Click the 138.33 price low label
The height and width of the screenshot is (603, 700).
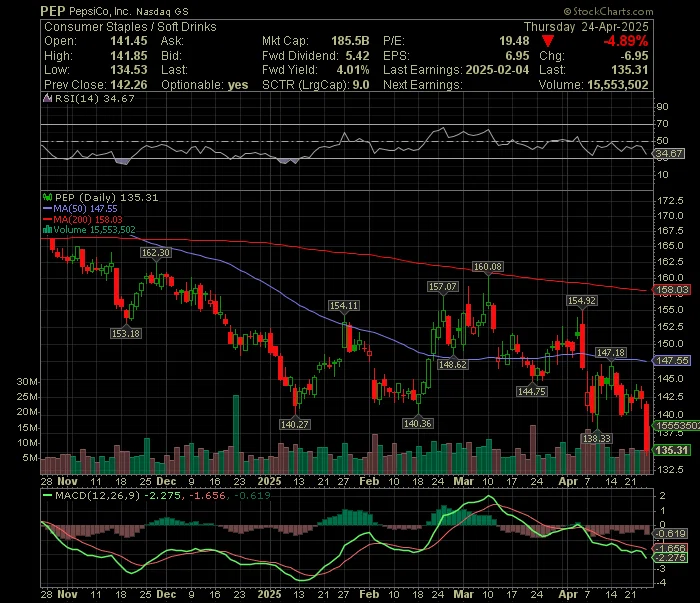pos(596,439)
